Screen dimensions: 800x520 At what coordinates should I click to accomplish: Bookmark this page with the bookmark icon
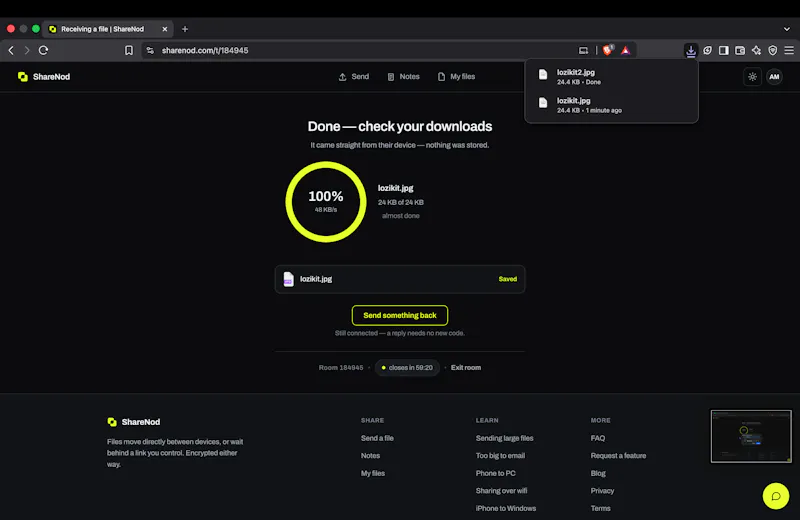pyautogui.click(x=129, y=50)
